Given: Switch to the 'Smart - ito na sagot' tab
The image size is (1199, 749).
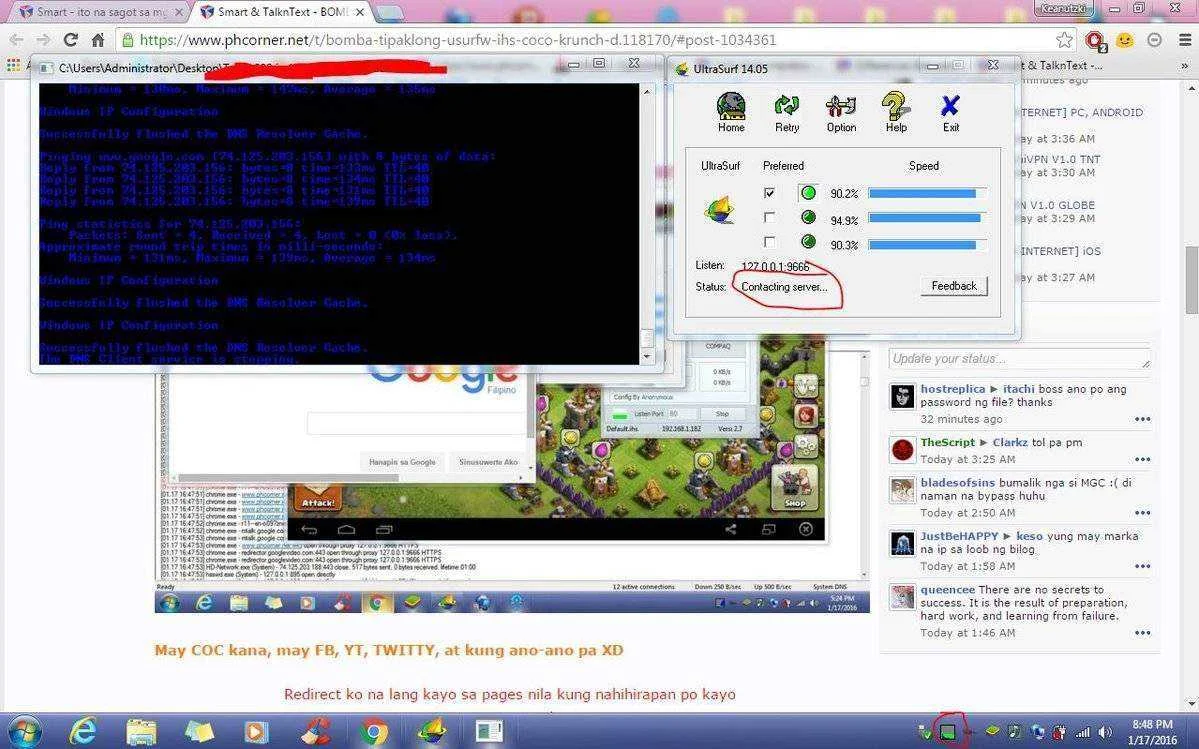Looking at the screenshot, I should point(99,12).
